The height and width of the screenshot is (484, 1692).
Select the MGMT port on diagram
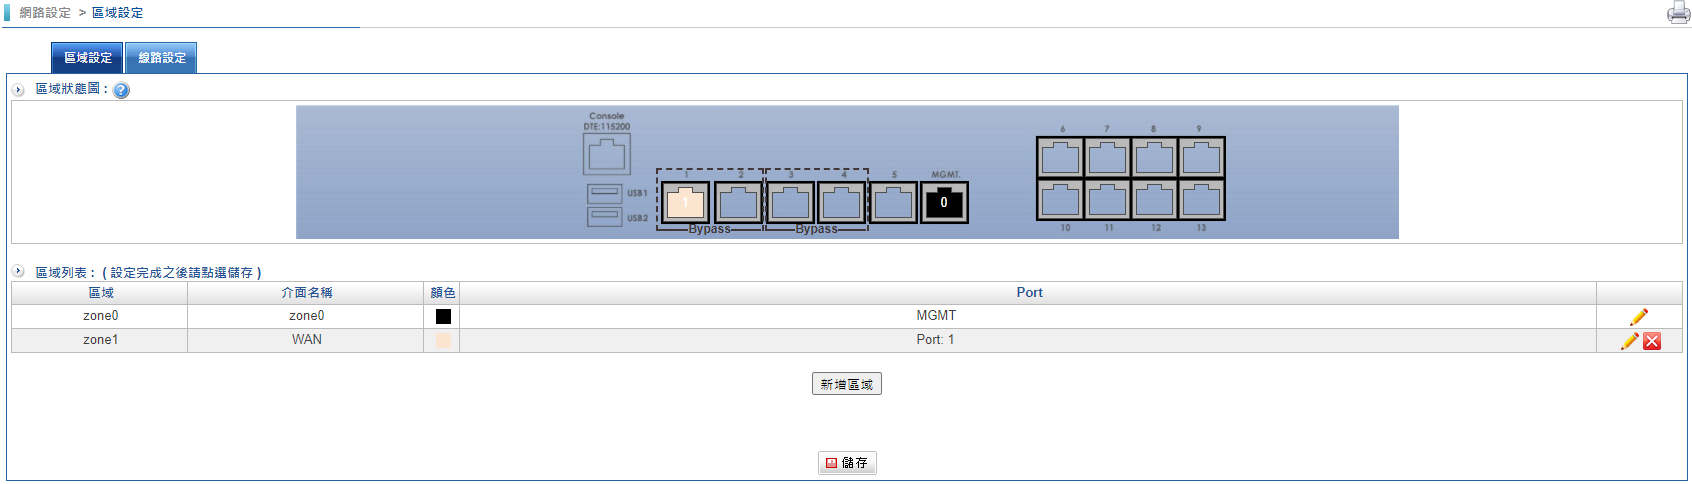pyautogui.click(x=944, y=203)
